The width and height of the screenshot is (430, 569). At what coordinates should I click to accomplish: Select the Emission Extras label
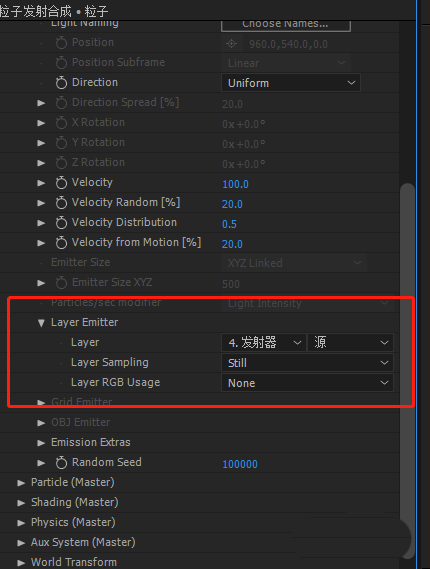(x=91, y=442)
